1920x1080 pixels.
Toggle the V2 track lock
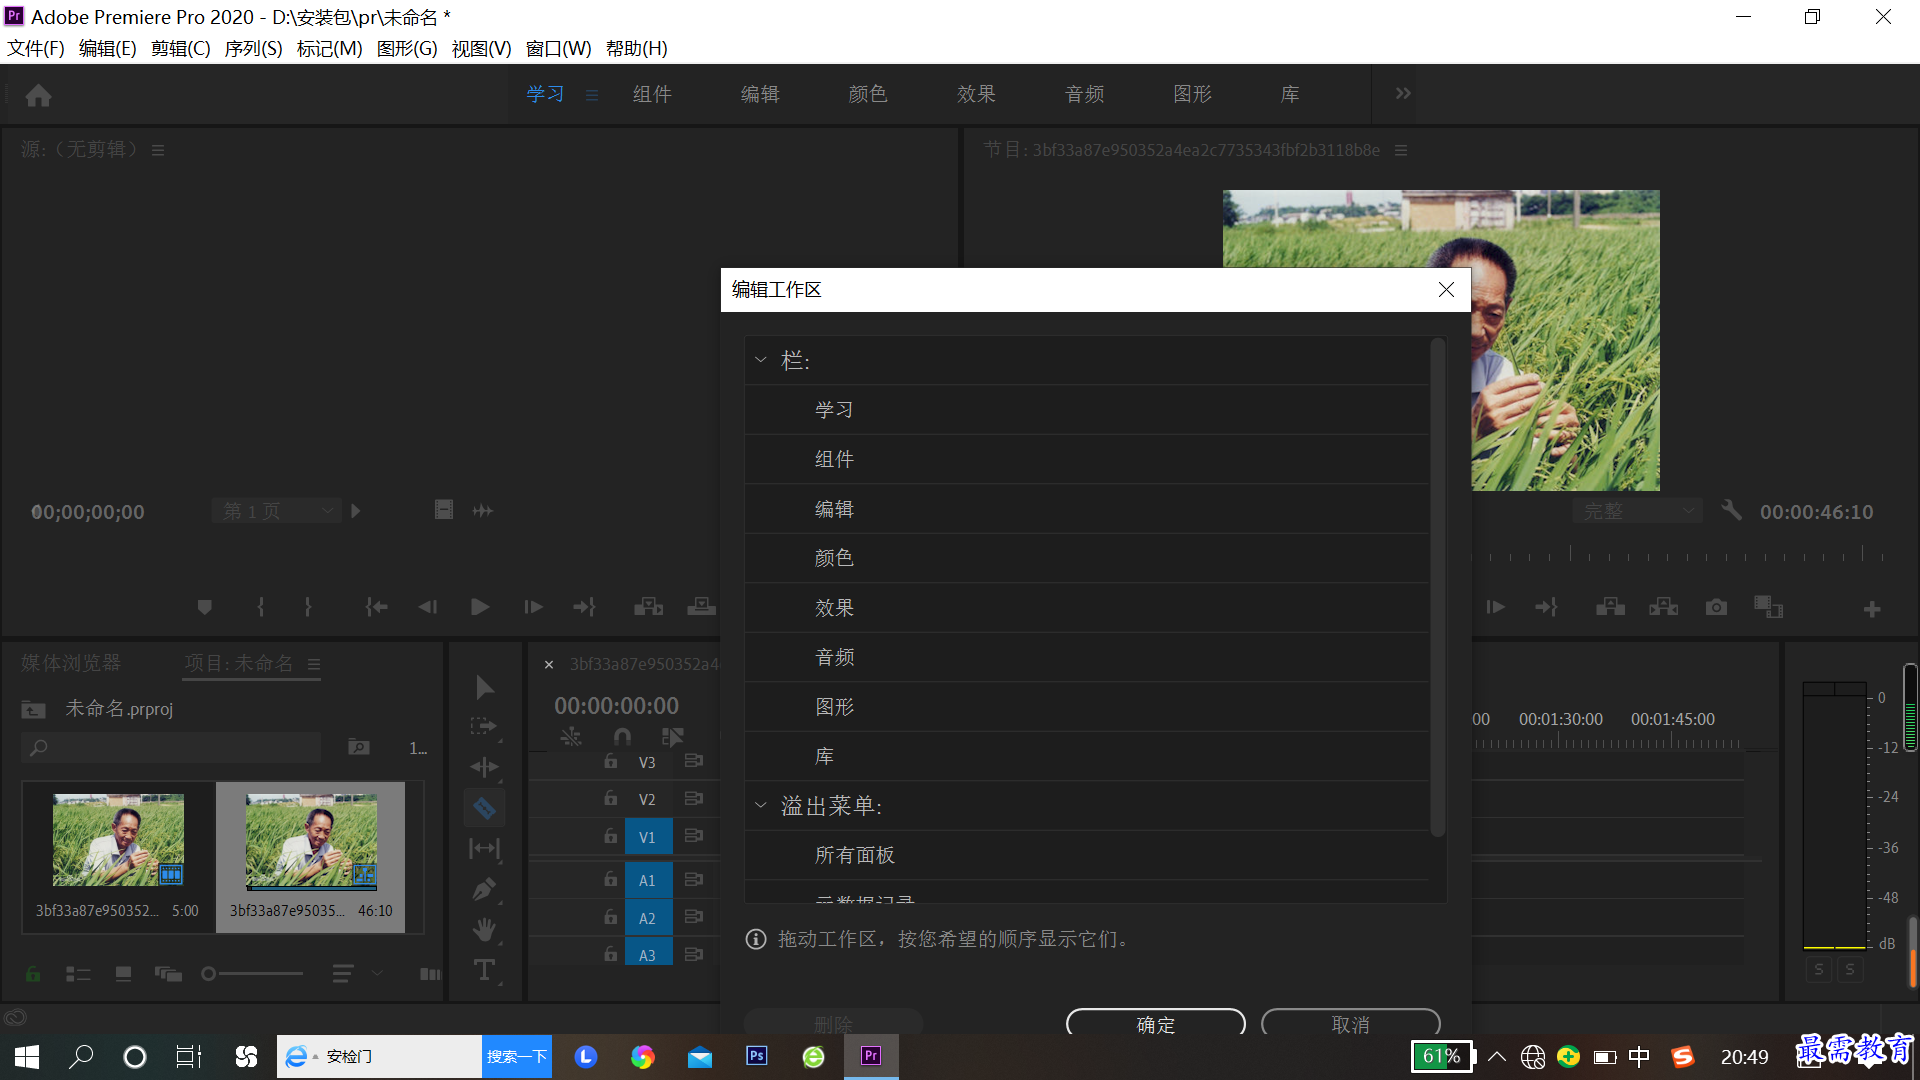[611, 799]
